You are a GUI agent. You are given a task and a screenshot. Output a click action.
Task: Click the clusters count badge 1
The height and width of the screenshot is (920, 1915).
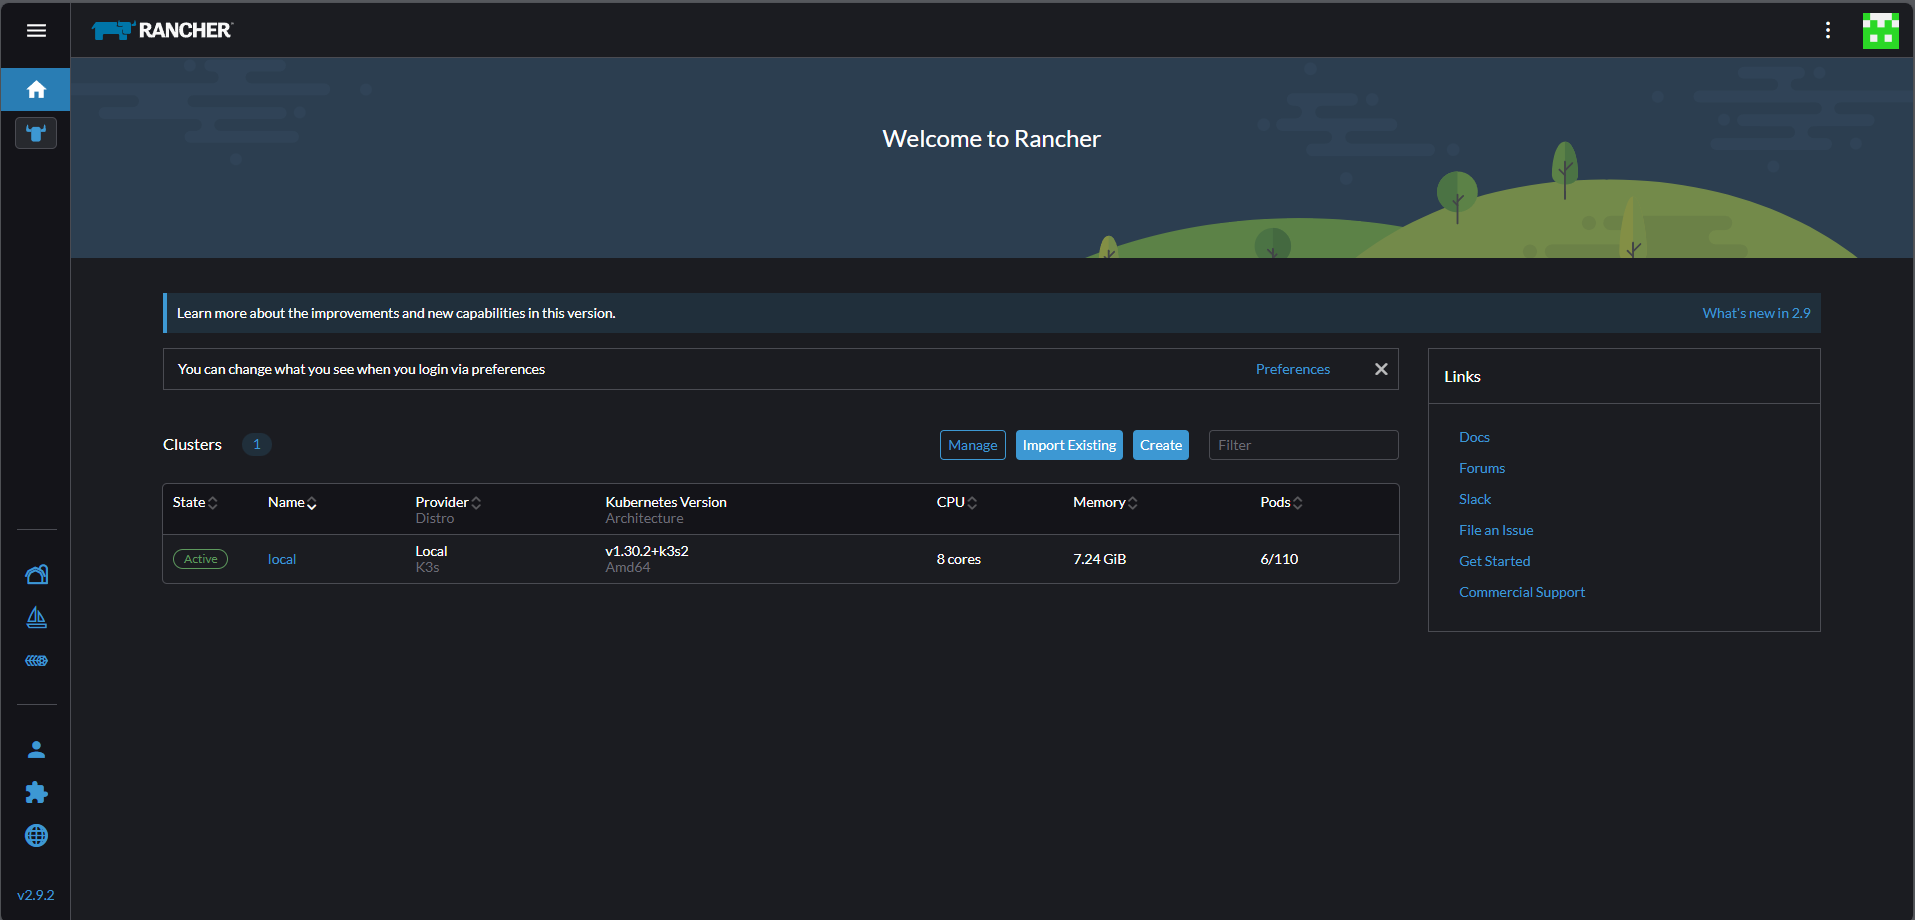tap(257, 444)
